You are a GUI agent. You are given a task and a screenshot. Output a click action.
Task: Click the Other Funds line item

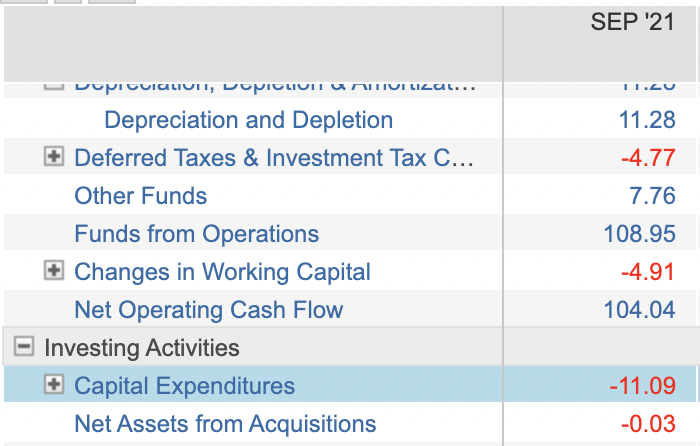pos(141,196)
